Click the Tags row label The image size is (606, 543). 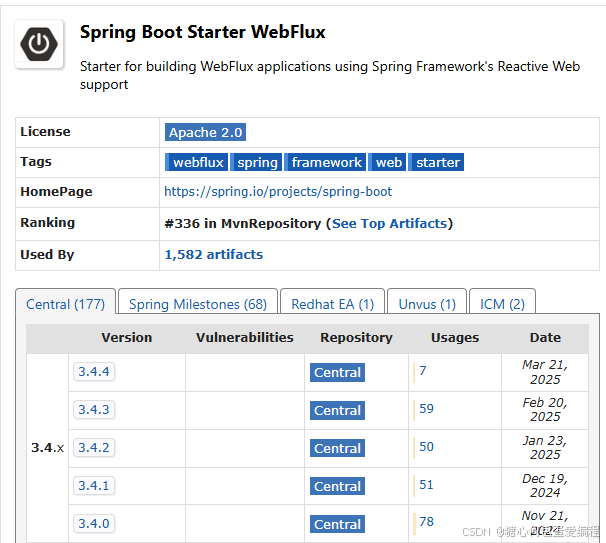[x=36, y=162]
